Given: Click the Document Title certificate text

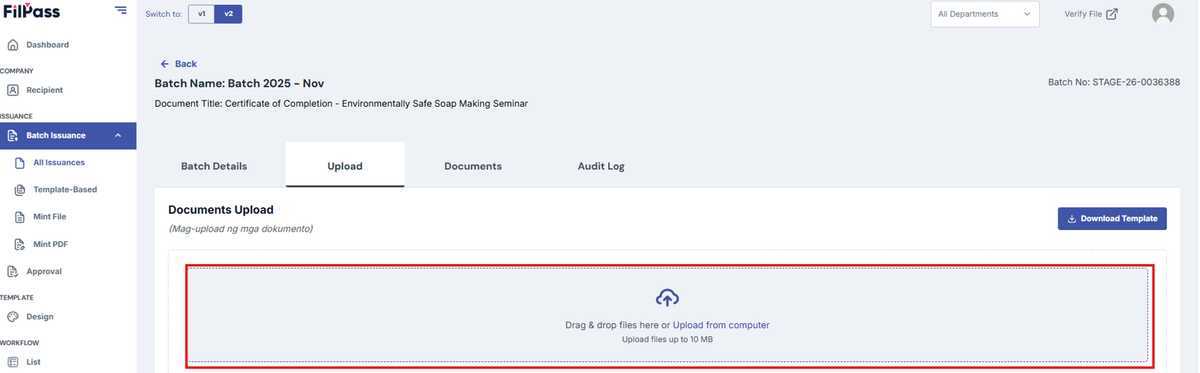Looking at the screenshot, I should point(341,103).
